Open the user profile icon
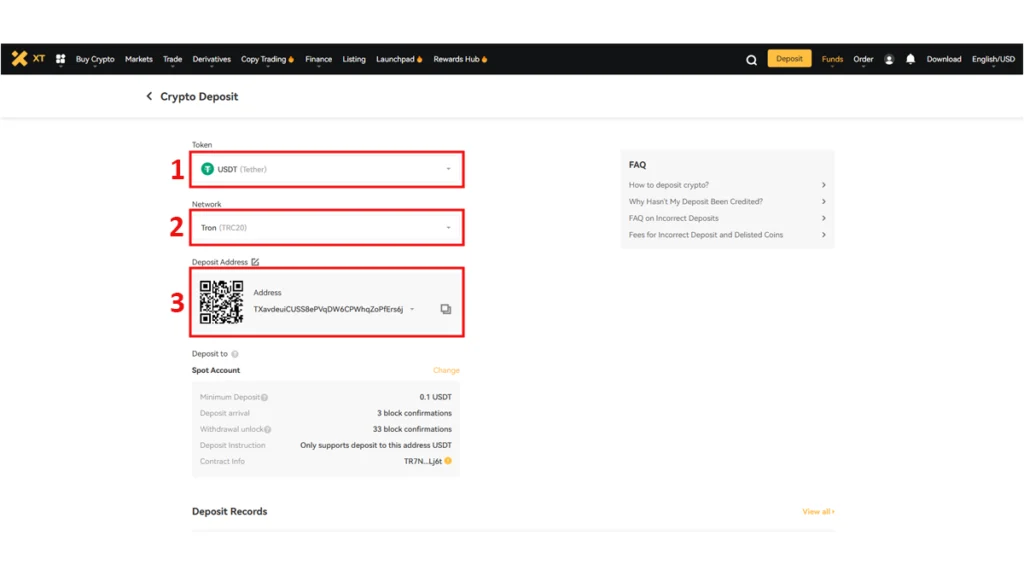The height and width of the screenshot is (576, 1024). 889,59
